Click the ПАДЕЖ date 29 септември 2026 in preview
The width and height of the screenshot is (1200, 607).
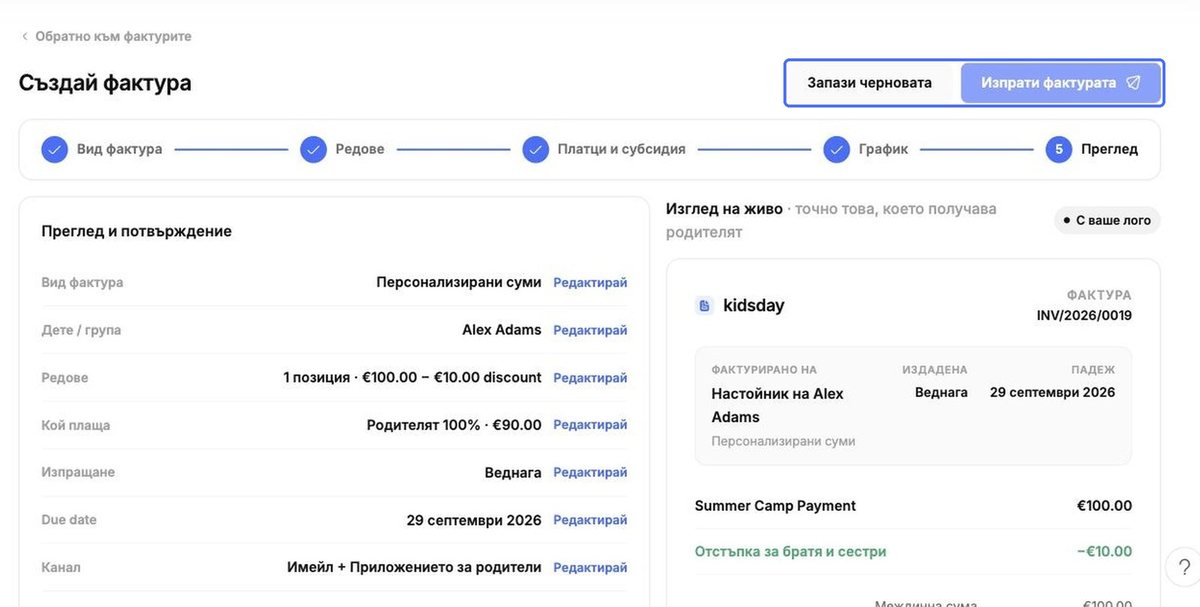[x=1052, y=392]
